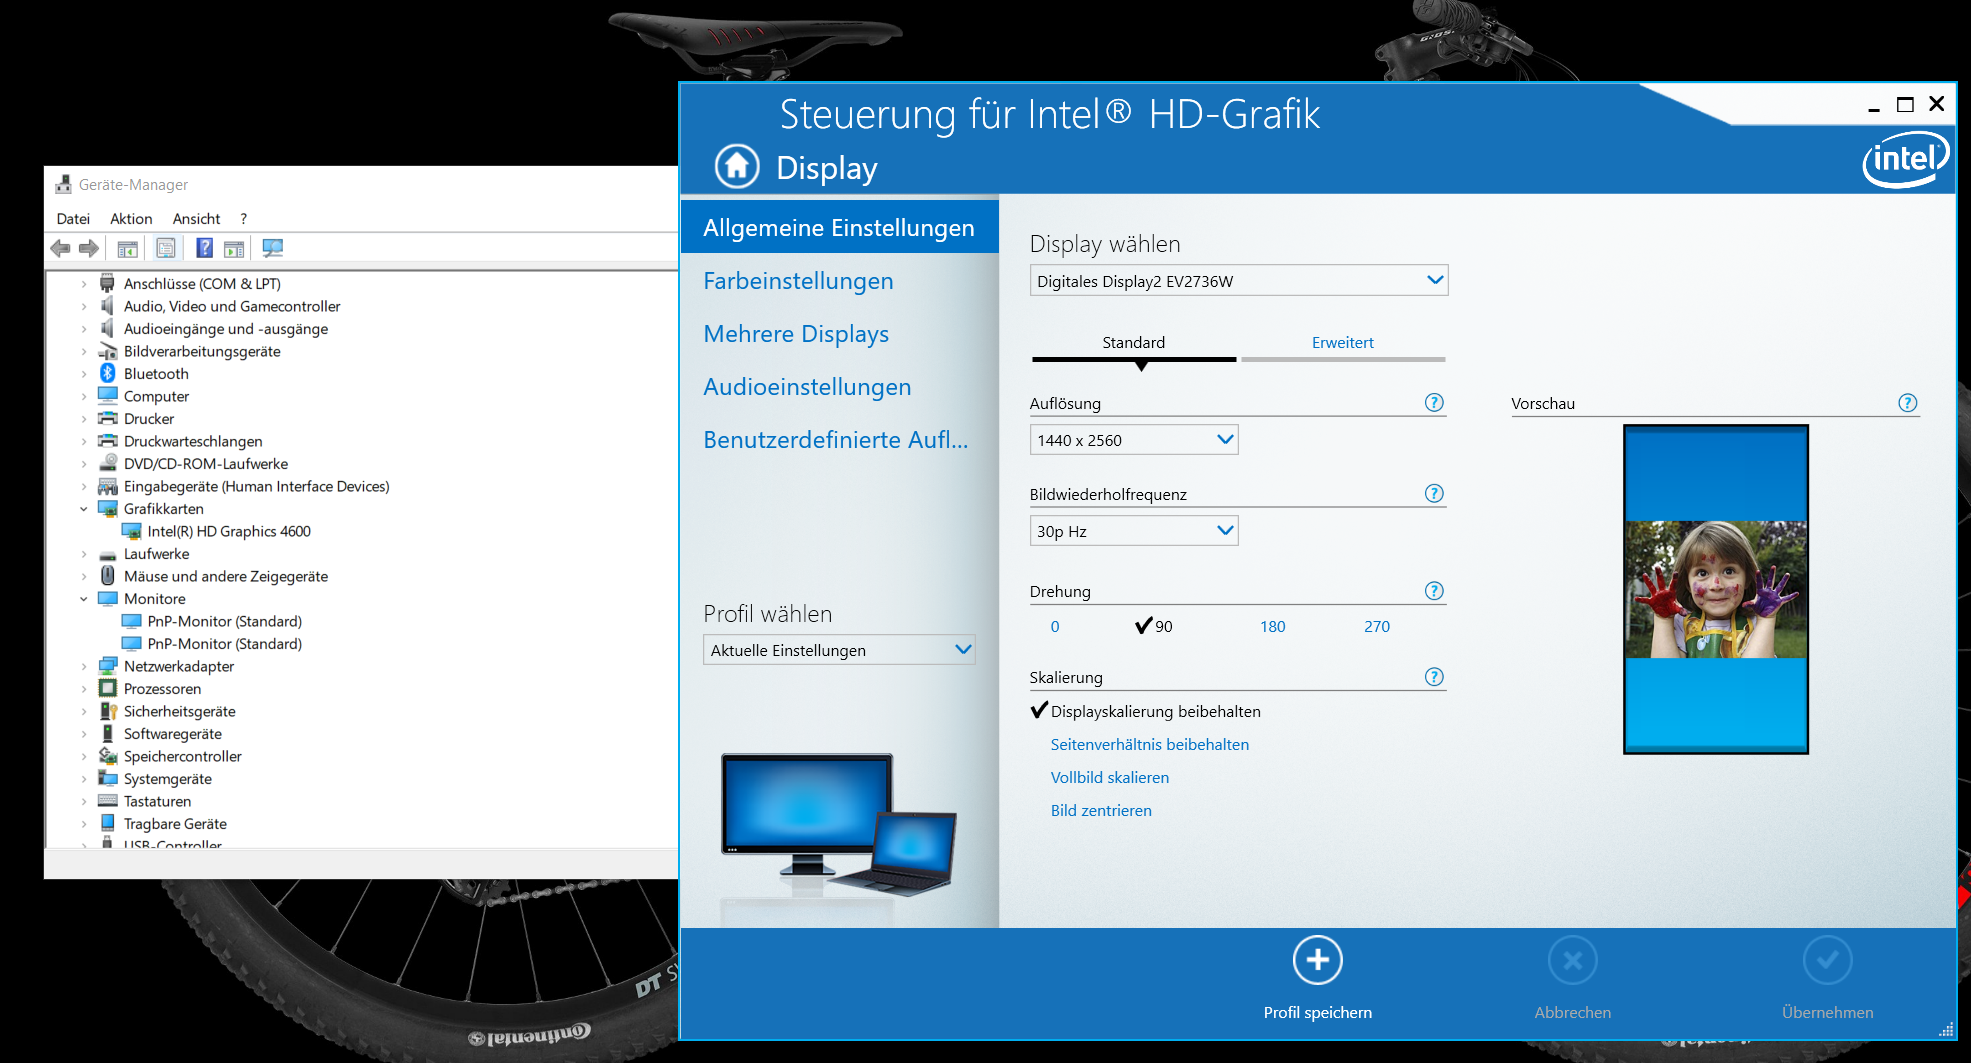1971x1063 pixels.
Task: Open help for Auflösung
Action: (x=1434, y=402)
